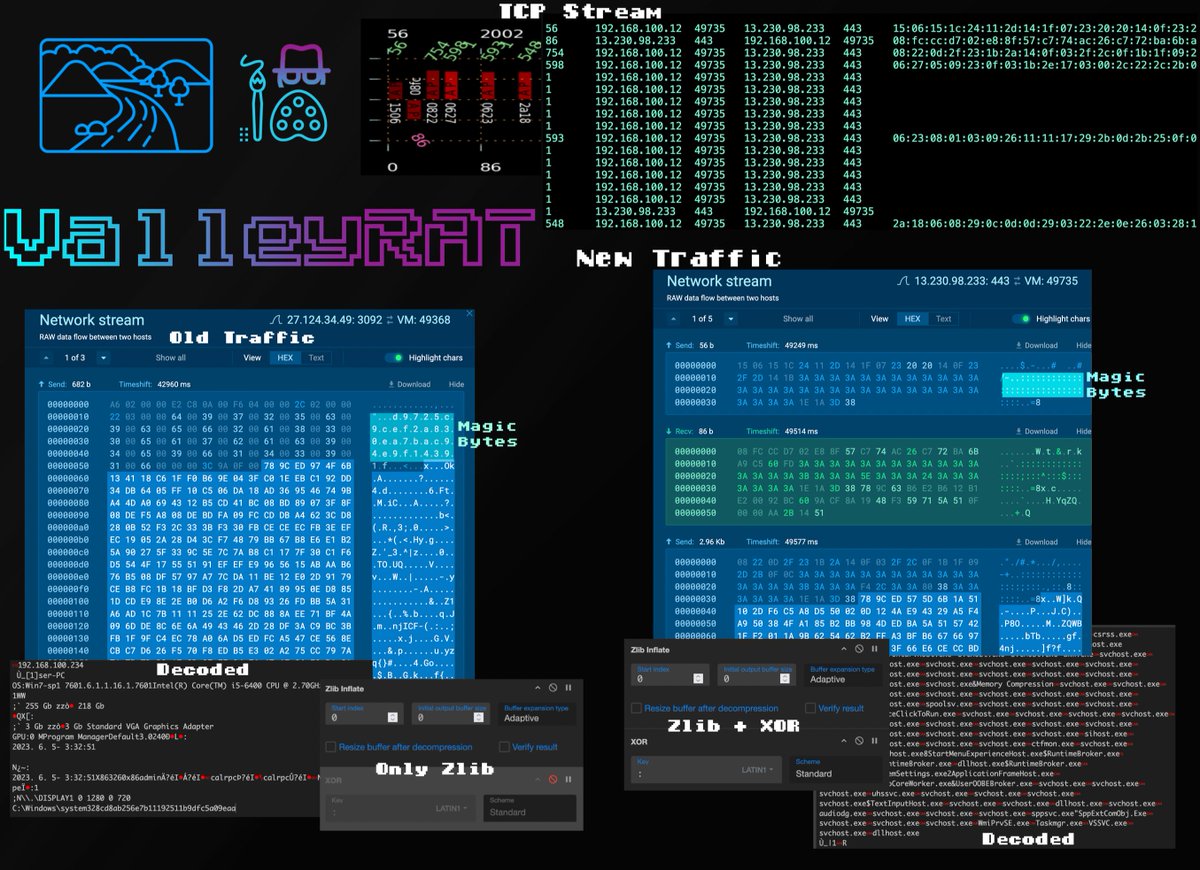Set breakpoint on XOR in Zlib + XOR recipe
The width and height of the screenshot is (1200, 870).
tap(875, 741)
